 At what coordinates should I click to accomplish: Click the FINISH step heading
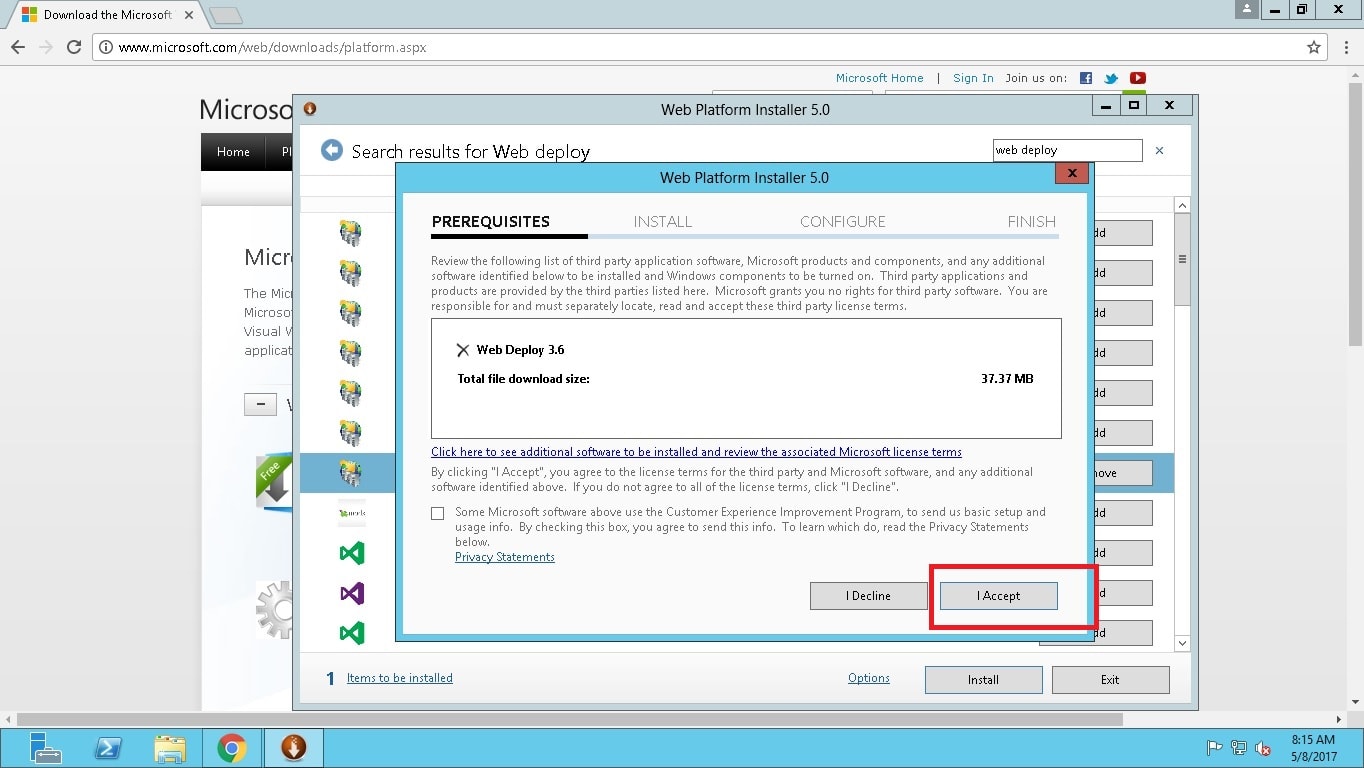pos(1031,222)
